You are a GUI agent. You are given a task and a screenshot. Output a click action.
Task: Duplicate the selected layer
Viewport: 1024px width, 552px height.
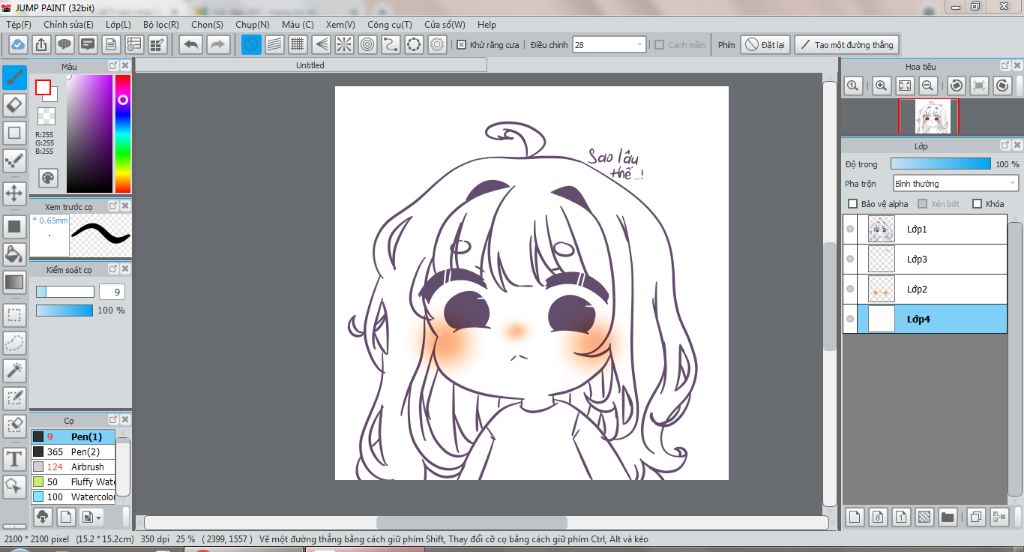coord(976,517)
